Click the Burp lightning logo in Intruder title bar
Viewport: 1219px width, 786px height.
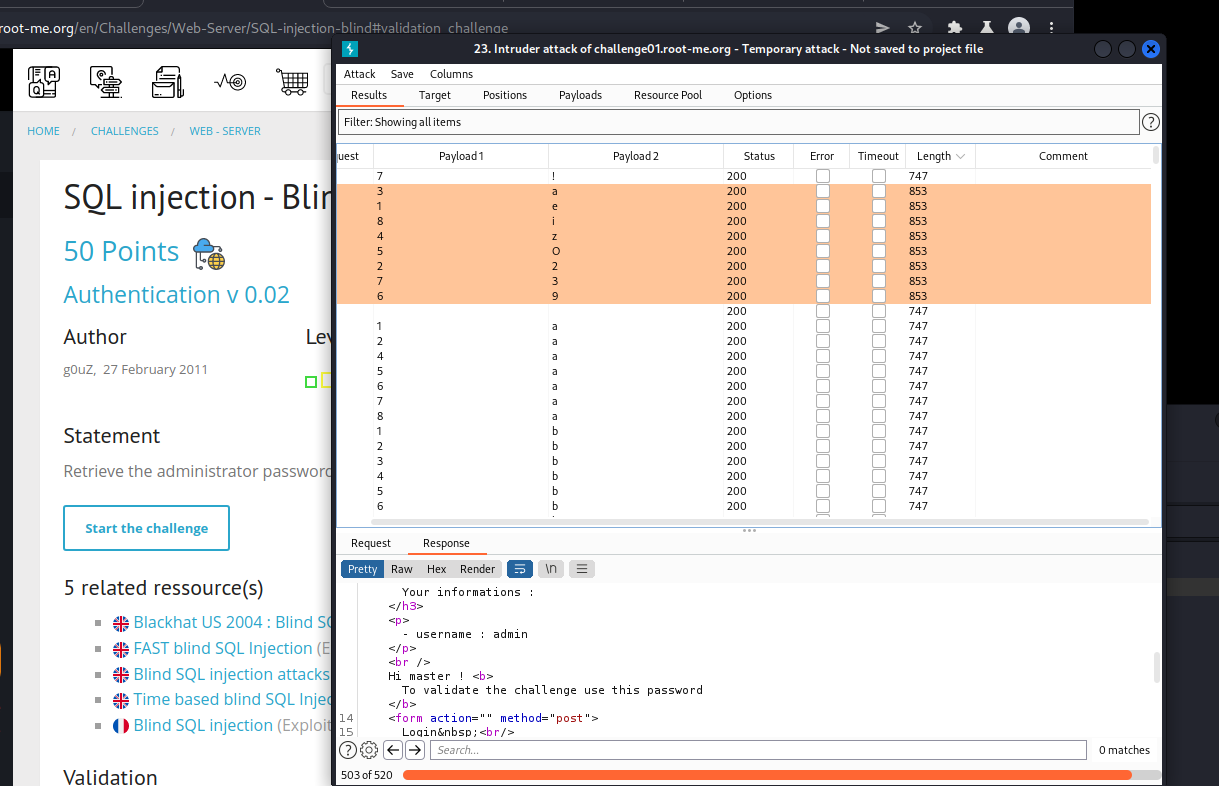click(x=350, y=49)
